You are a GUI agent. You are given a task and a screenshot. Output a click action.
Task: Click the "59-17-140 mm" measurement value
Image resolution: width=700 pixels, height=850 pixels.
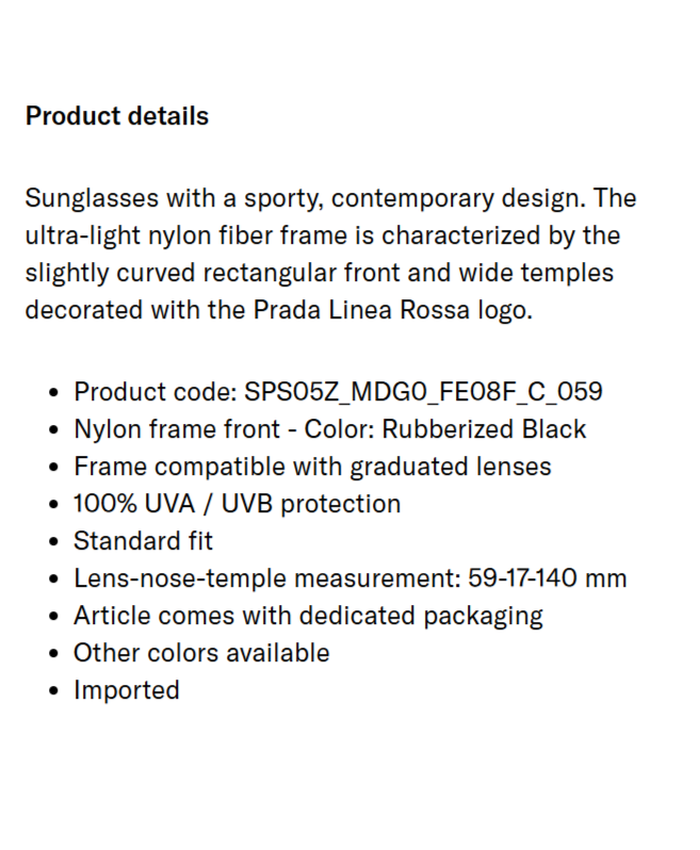click(547, 578)
